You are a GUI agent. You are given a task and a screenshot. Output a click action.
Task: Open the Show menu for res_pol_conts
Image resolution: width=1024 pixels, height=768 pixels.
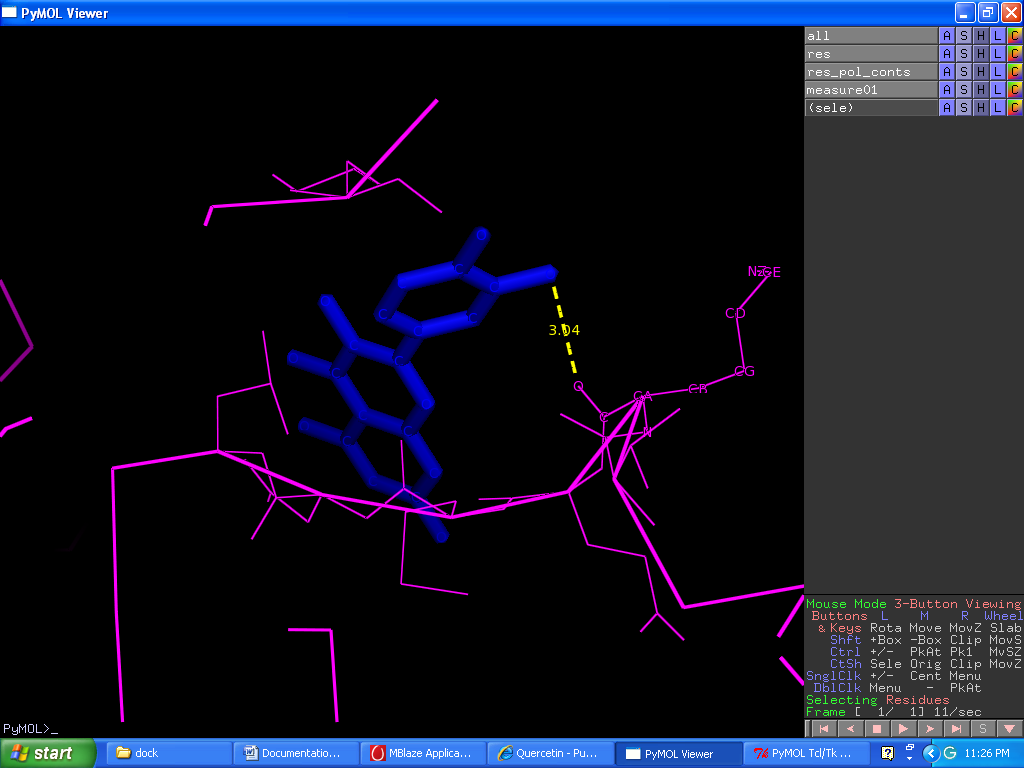point(963,72)
